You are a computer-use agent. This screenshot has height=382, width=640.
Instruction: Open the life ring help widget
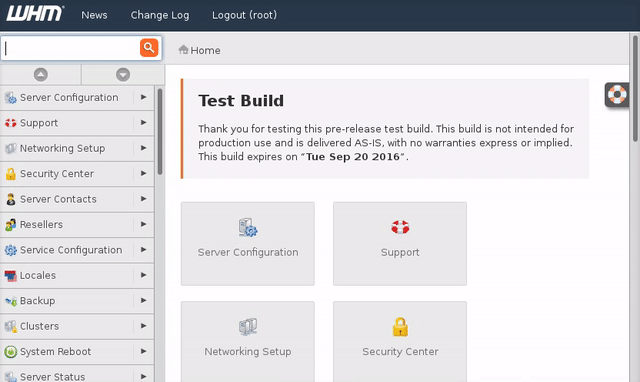[x=617, y=95]
